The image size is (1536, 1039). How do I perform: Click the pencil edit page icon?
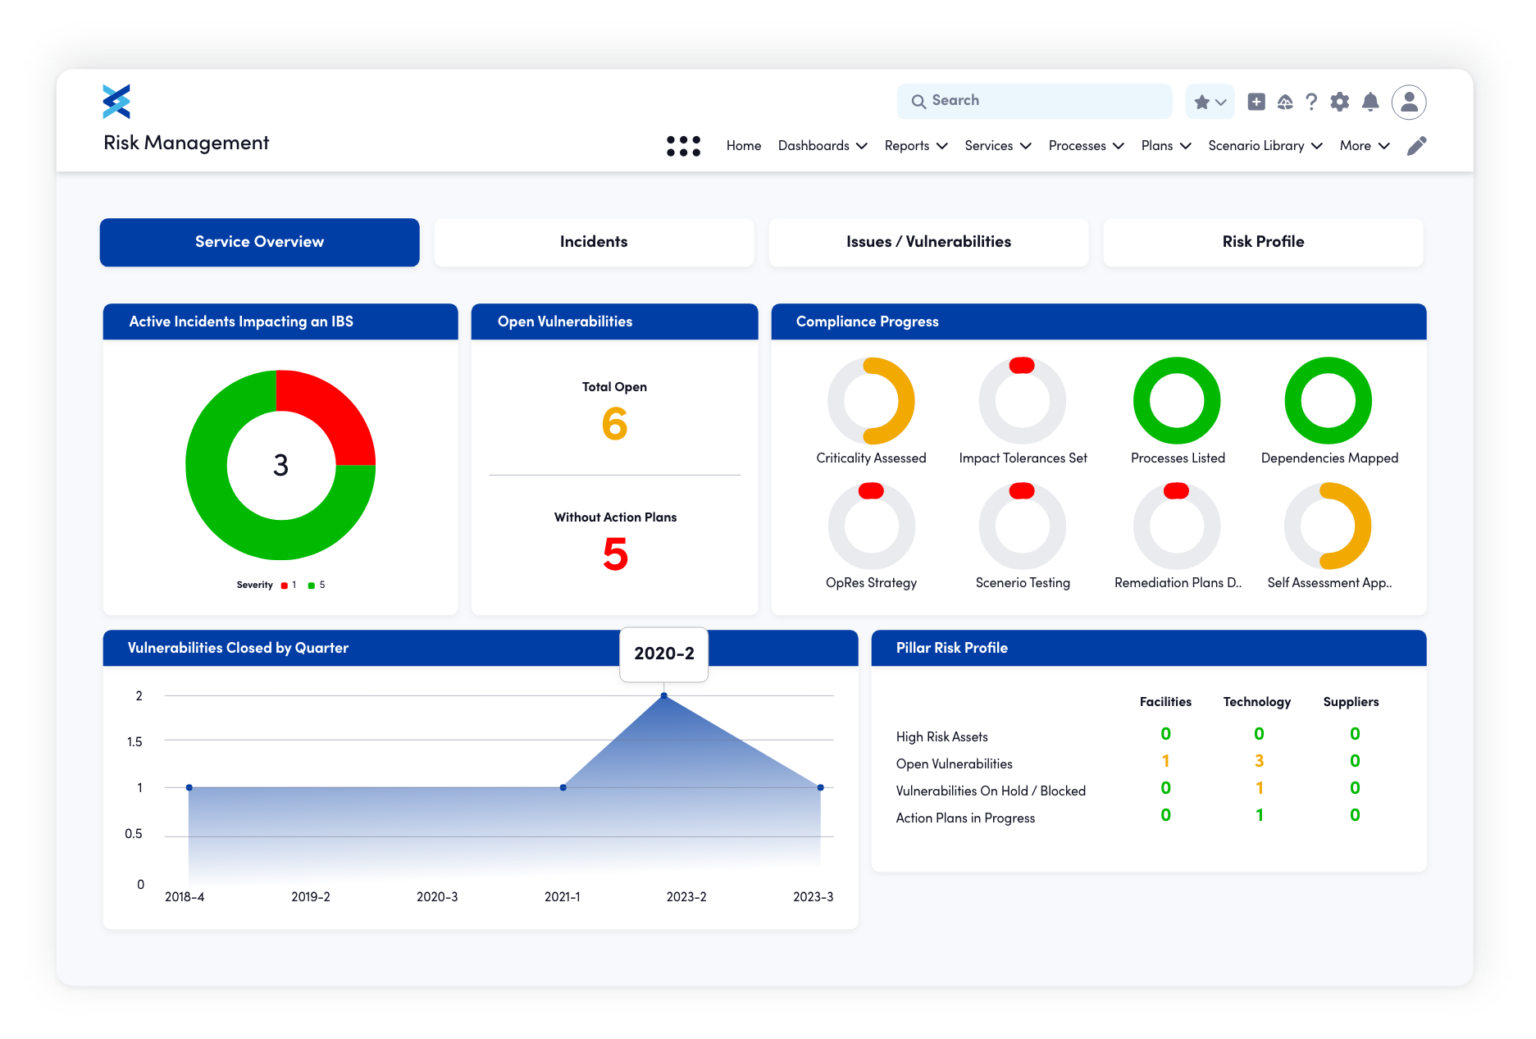[1416, 145]
